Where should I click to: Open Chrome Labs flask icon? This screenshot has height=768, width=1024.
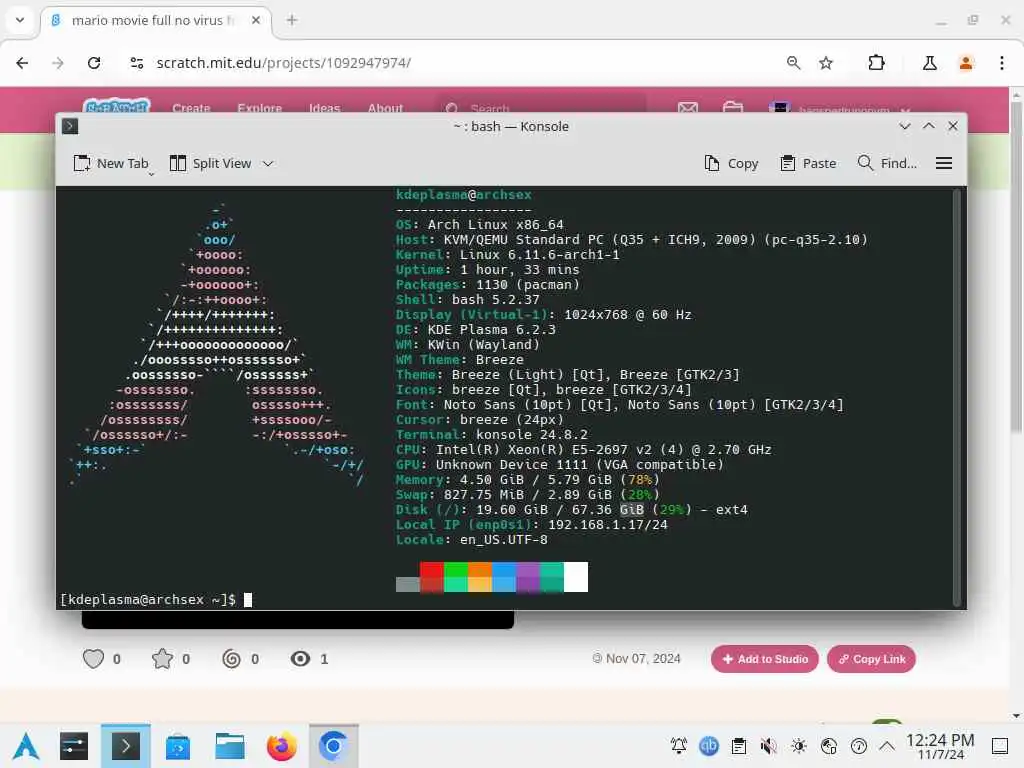(x=930, y=63)
